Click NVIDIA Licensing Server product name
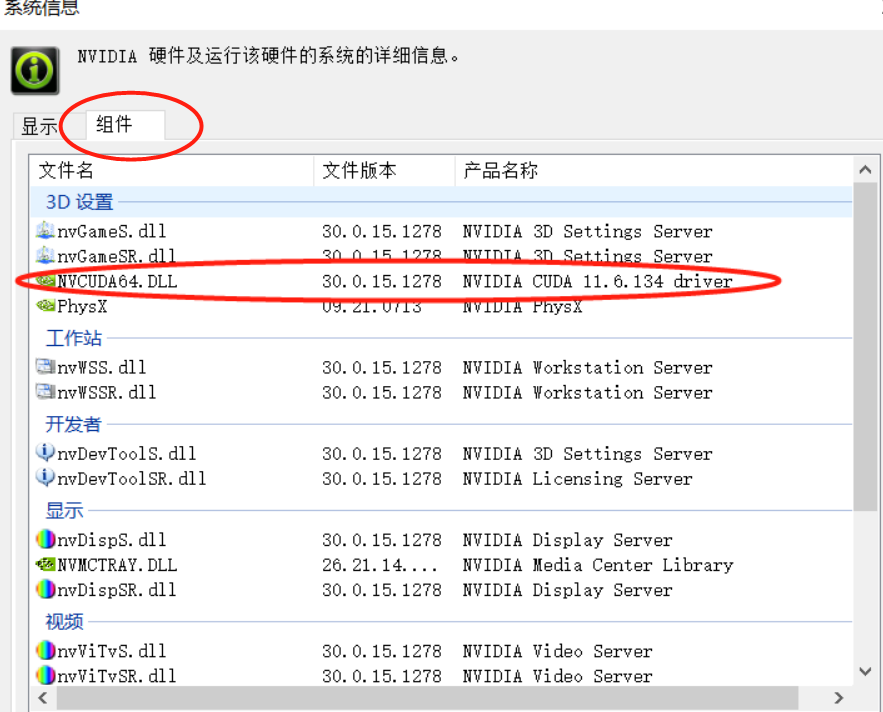Image resolution: width=883 pixels, height=712 pixels. click(x=577, y=478)
